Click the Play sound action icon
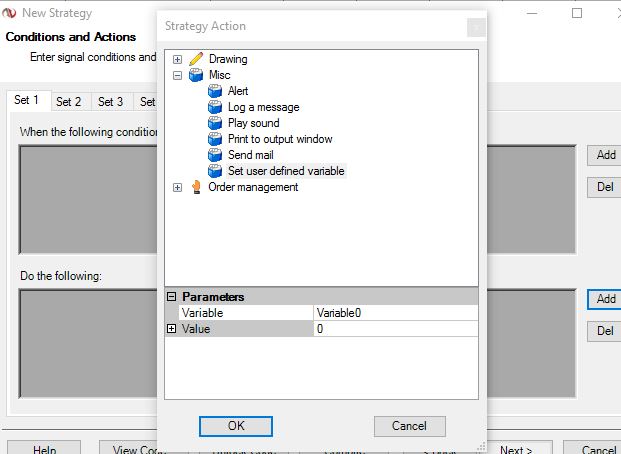This screenshot has height=454, width=621. click(x=215, y=123)
